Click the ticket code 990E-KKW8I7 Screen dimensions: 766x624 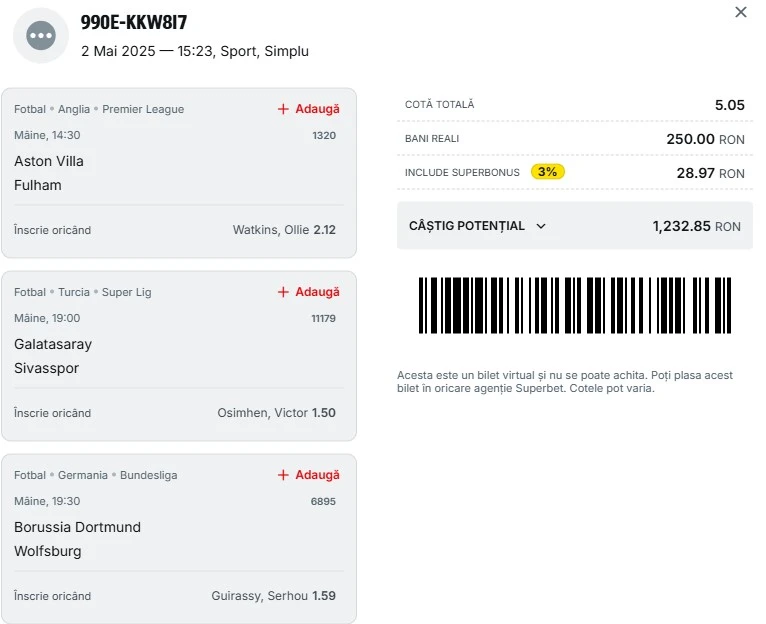[134, 23]
